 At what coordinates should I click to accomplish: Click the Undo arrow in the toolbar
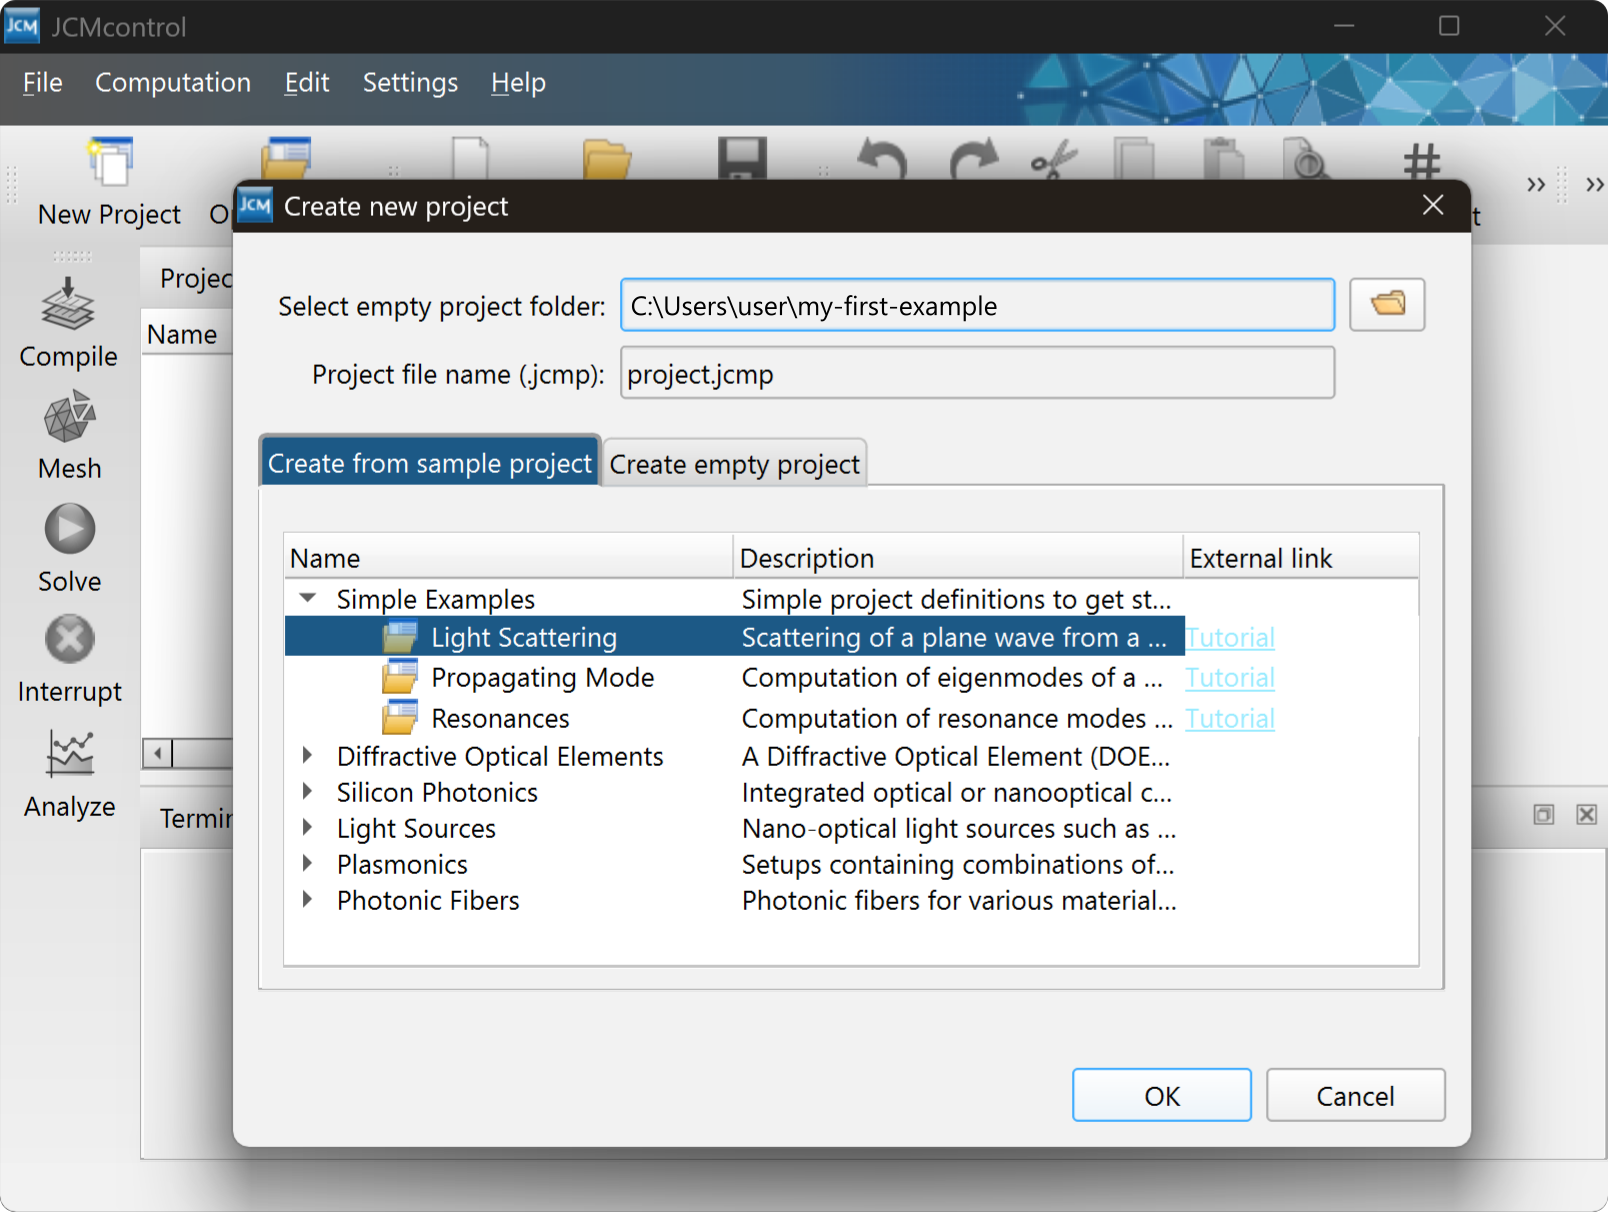click(882, 159)
